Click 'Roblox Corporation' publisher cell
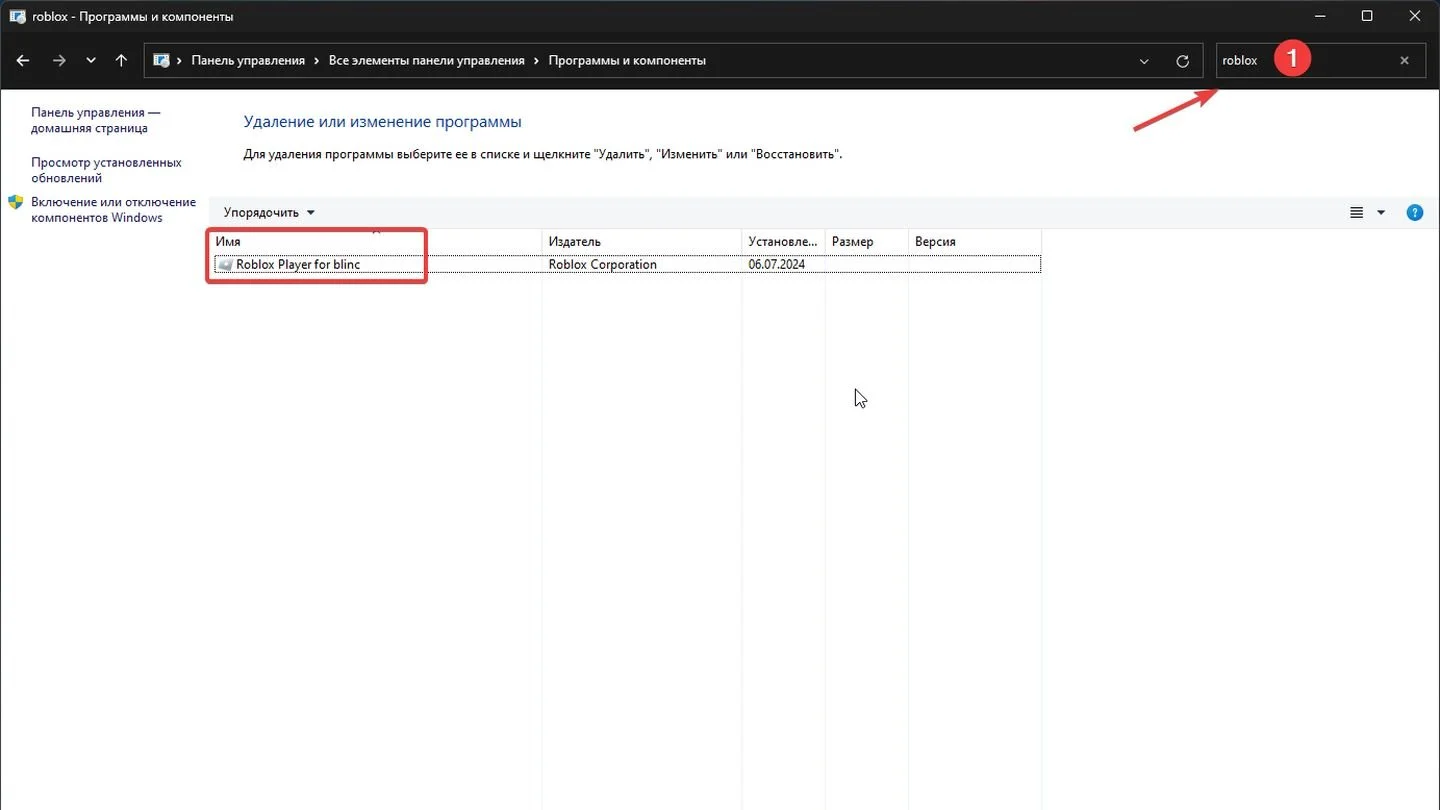 point(603,265)
